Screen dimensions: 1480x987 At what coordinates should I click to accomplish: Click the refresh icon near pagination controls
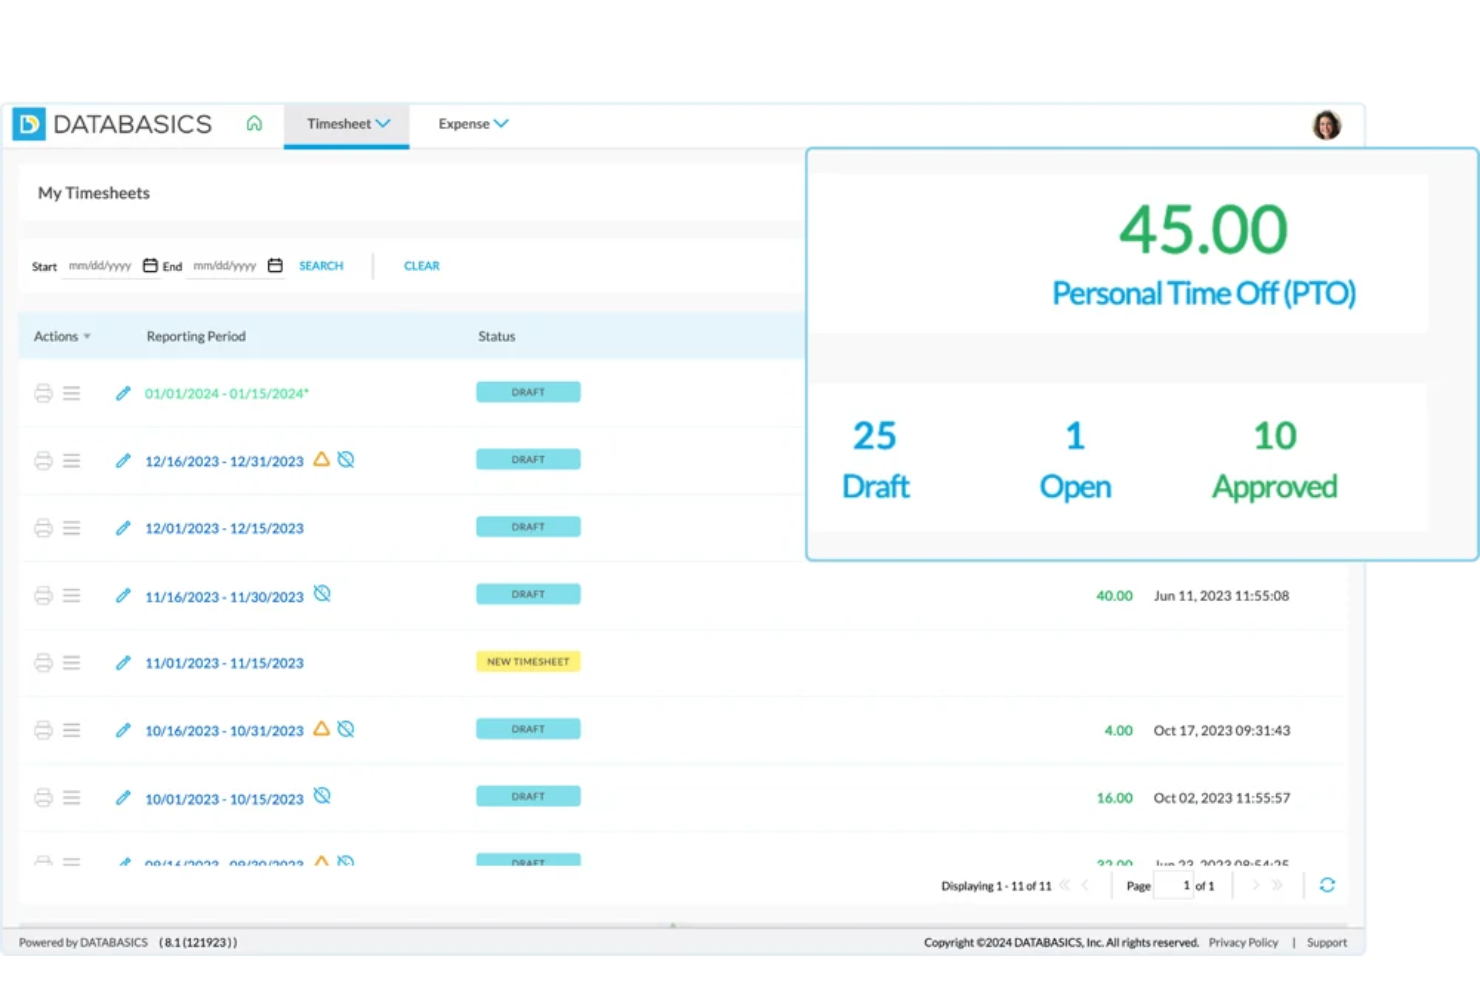click(1327, 884)
